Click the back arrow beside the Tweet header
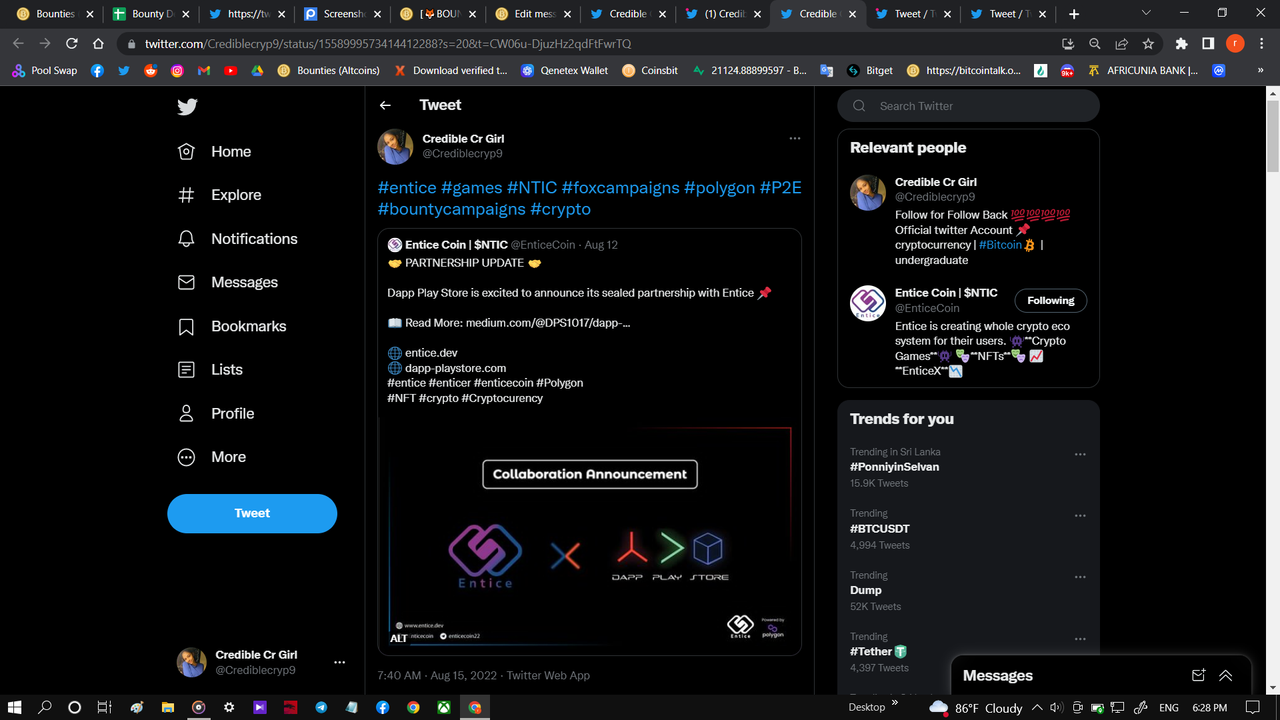 pyautogui.click(x=385, y=105)
